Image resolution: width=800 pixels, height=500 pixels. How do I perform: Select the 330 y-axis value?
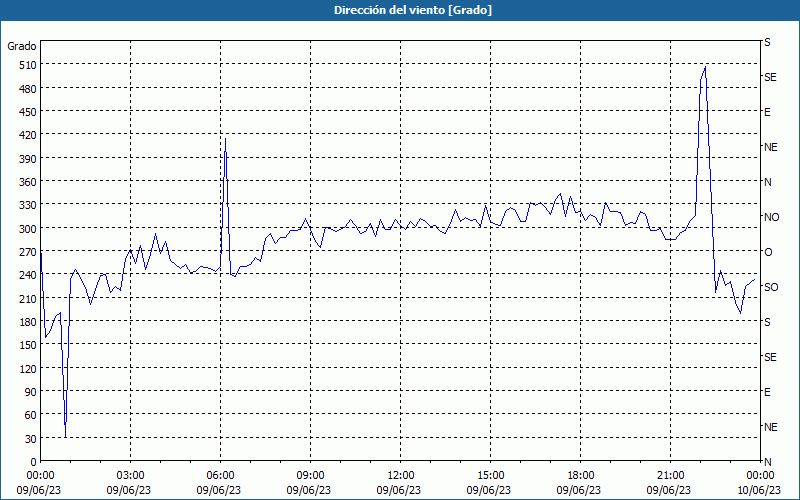[x=27, y=206]
